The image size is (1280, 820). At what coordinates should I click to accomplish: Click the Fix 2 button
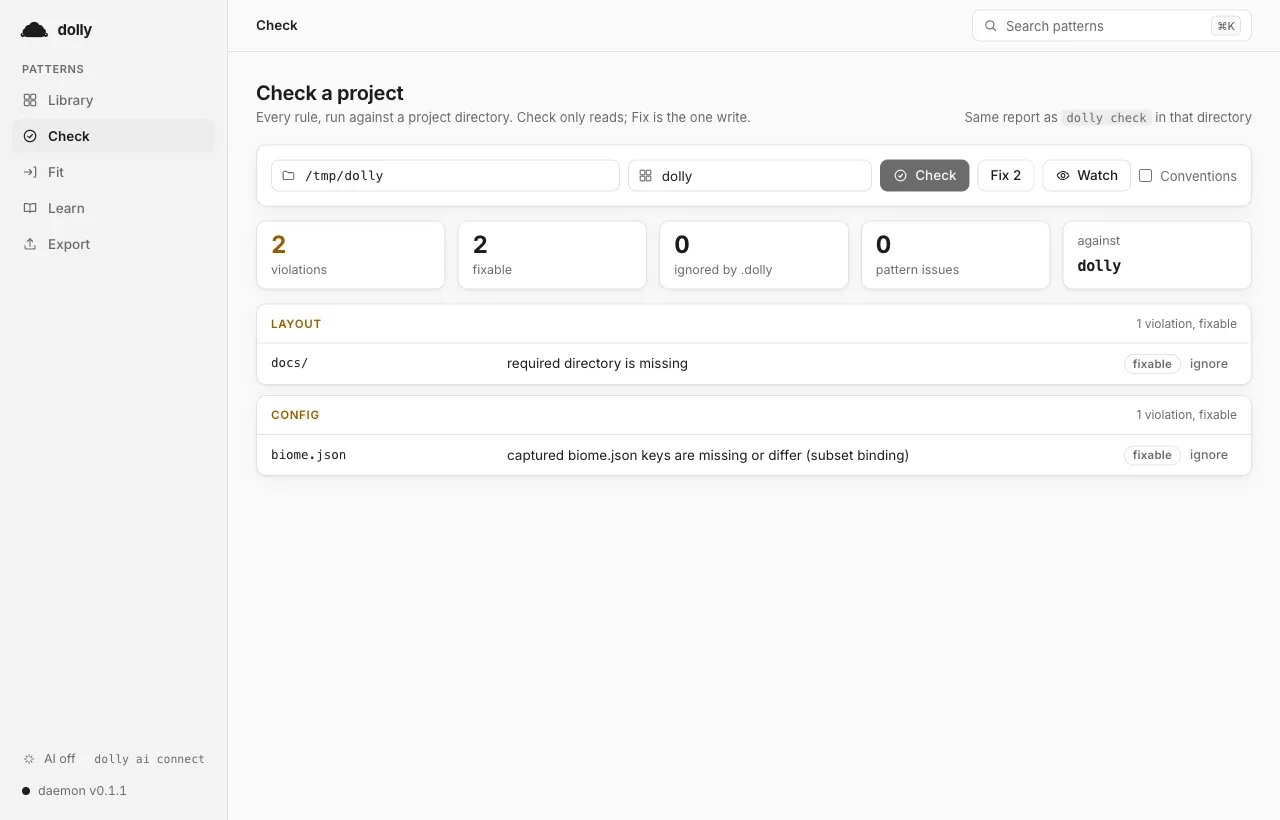coord(1006,175)
